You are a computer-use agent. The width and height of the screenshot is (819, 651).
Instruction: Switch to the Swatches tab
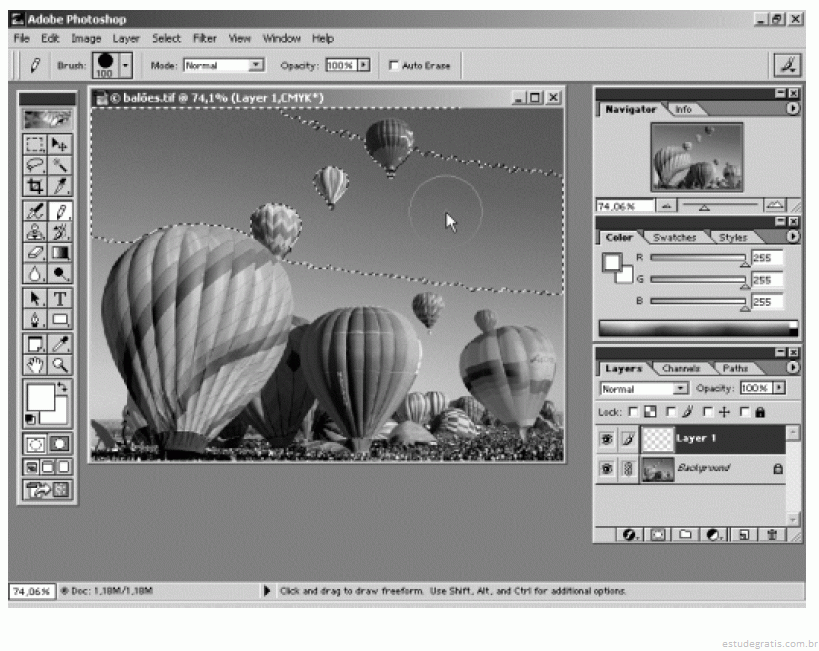(674, 238)
